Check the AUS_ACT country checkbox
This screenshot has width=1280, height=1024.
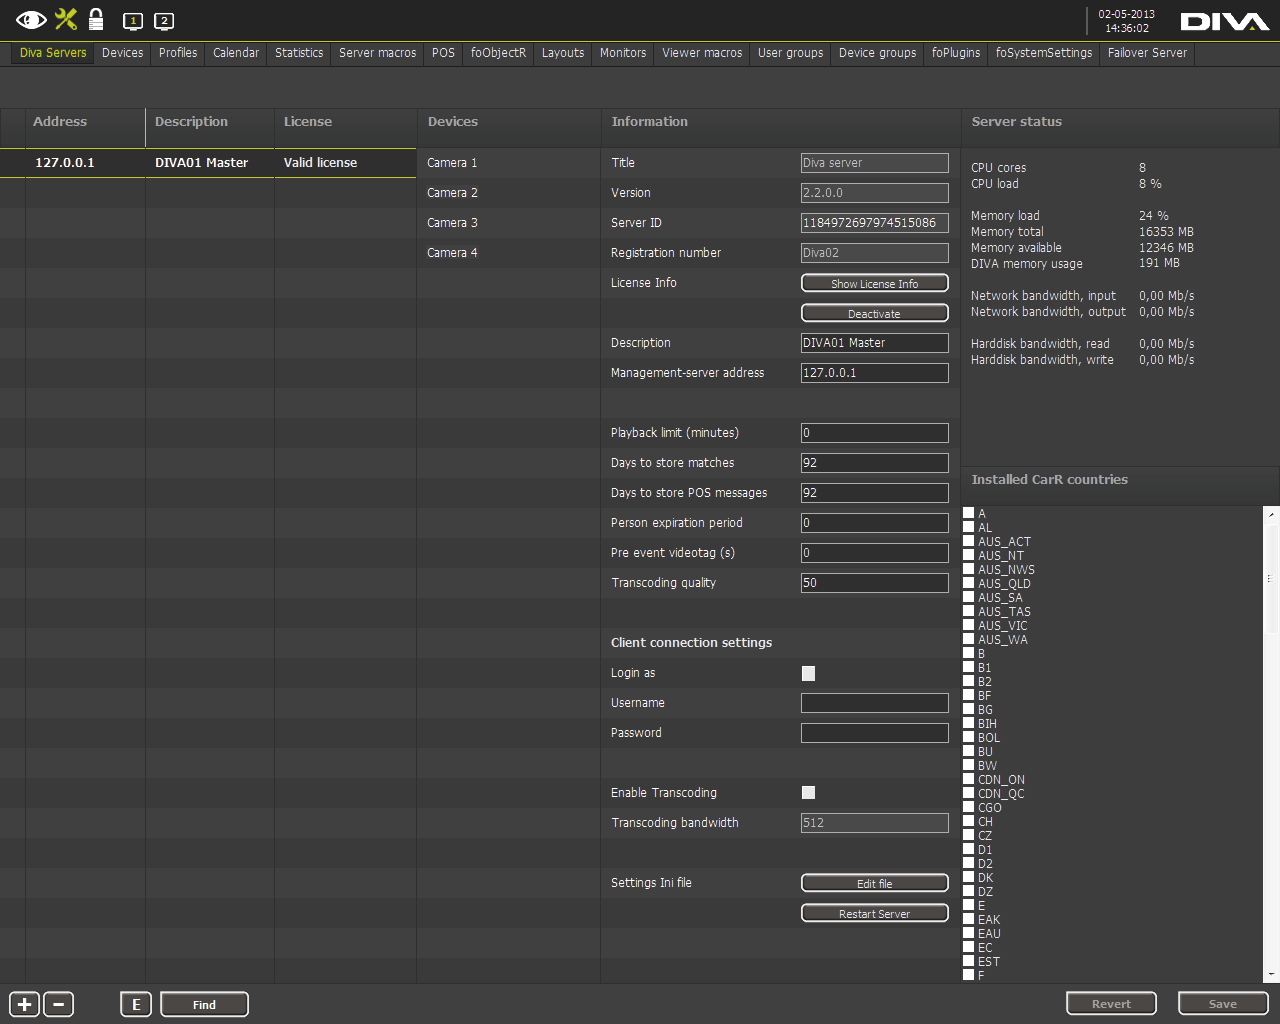click(x=968, y=541)
